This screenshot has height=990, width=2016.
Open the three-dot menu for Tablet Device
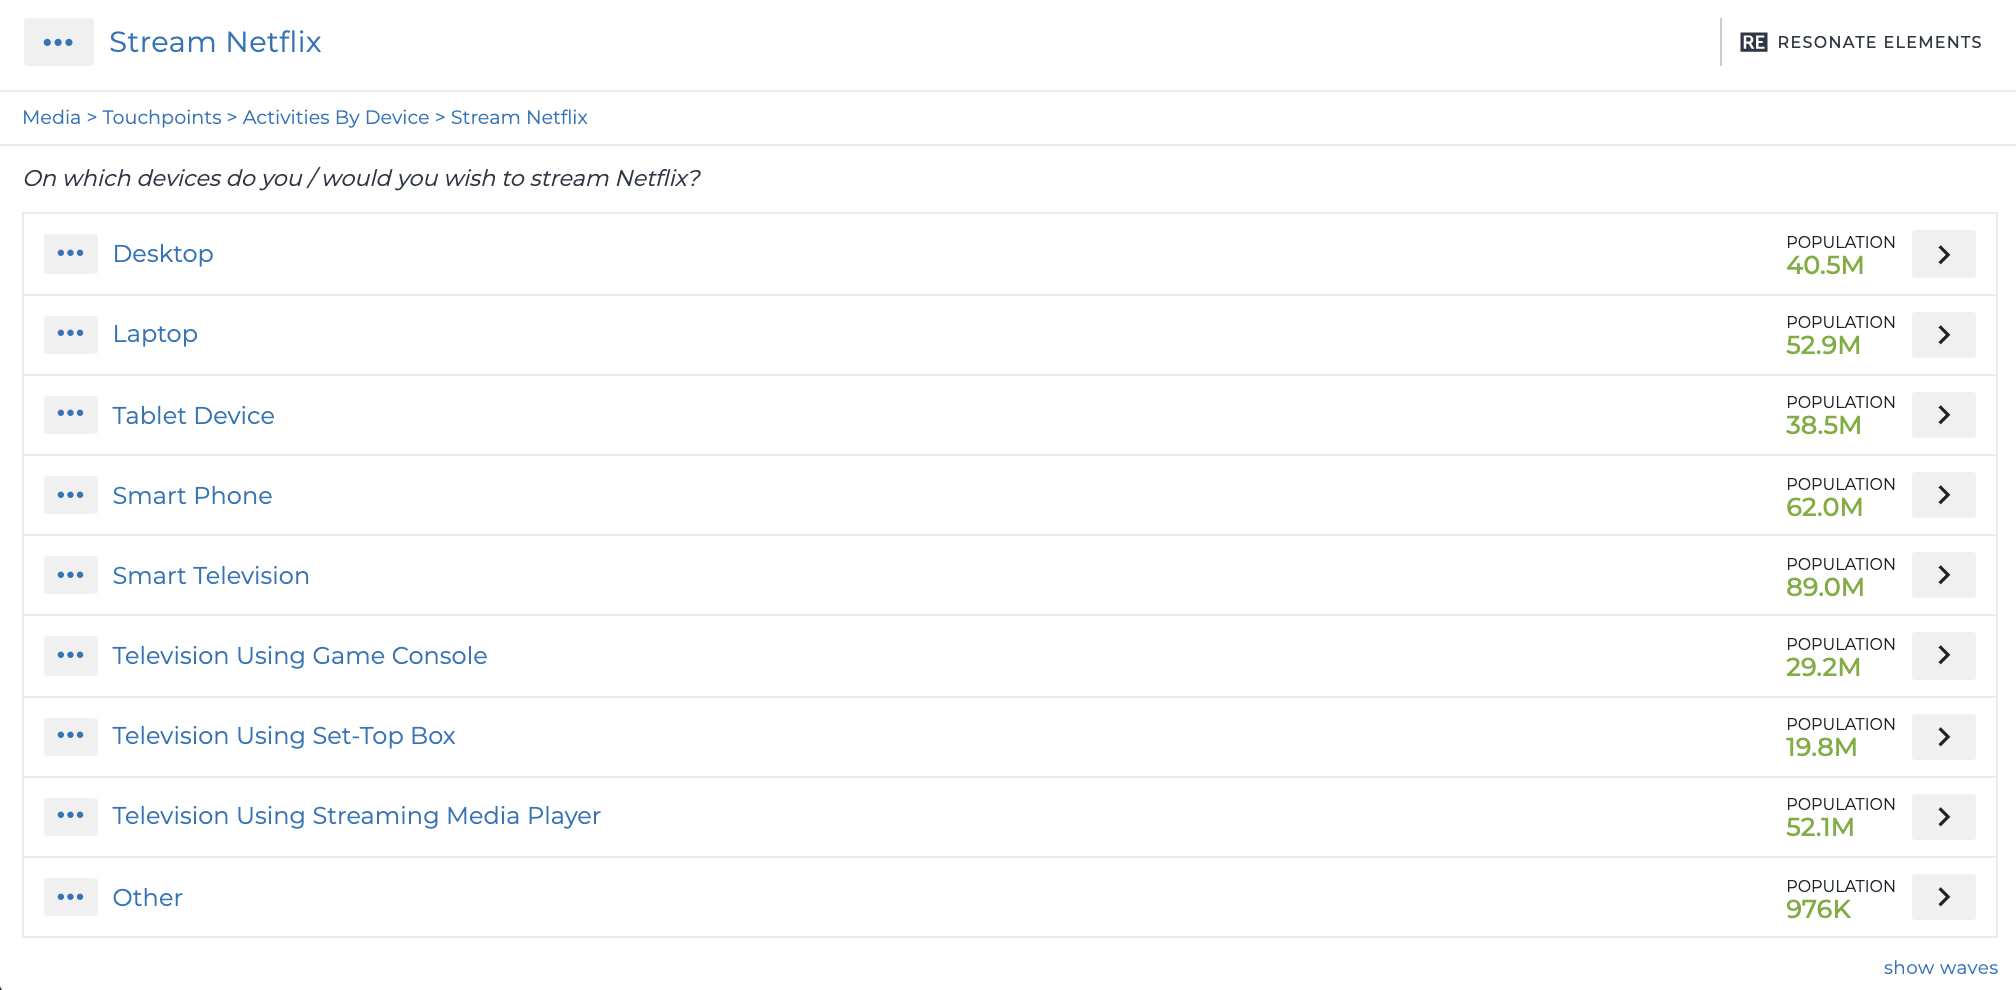pos(71,414)
